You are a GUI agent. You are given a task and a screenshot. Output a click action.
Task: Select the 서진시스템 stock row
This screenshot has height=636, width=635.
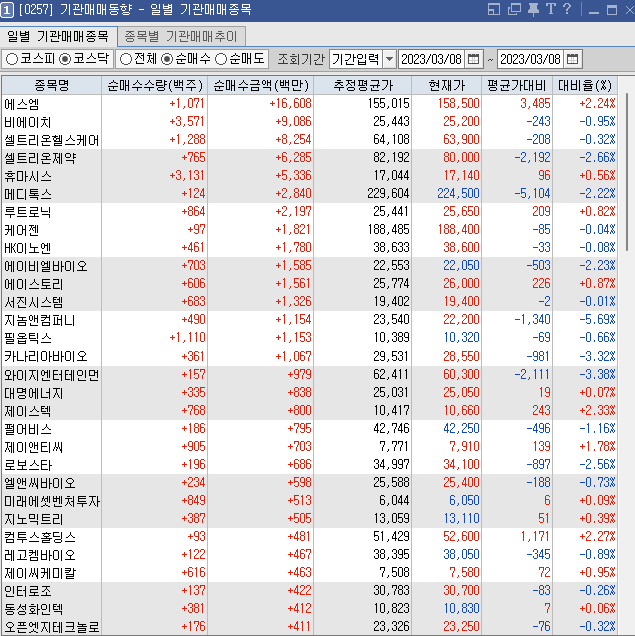click(310, 302)
